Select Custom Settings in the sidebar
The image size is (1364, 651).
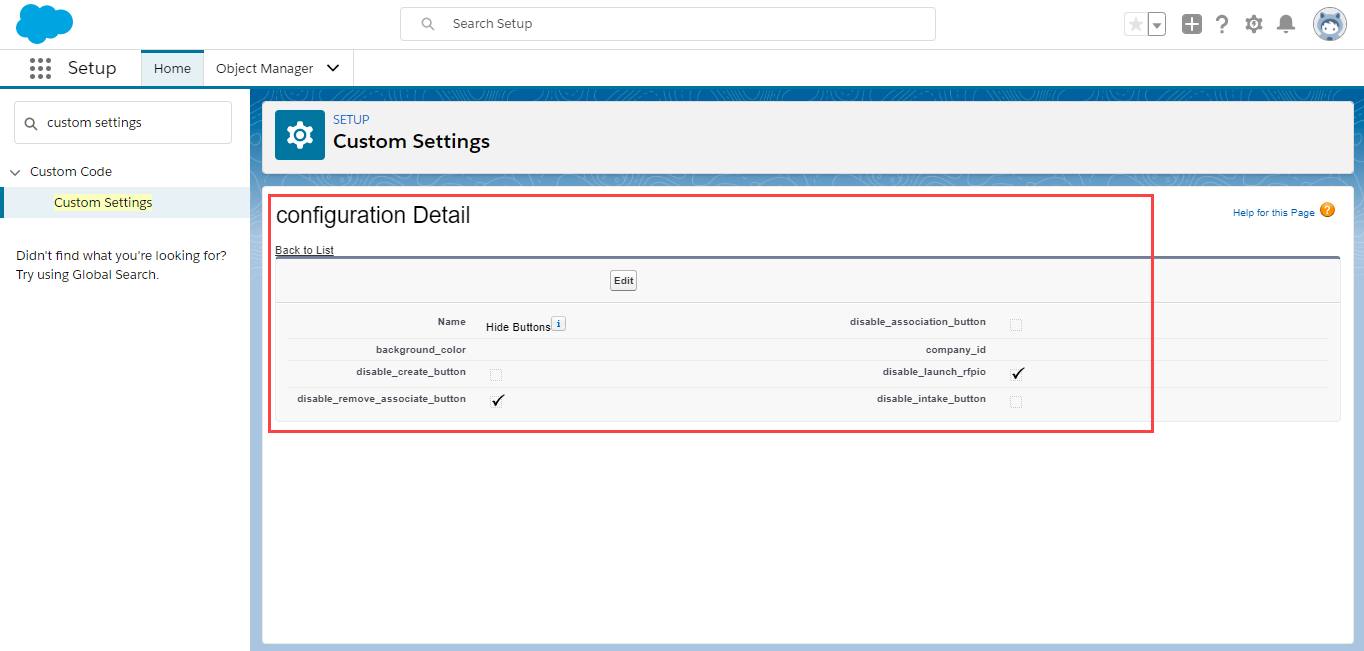click(x=103, y=202)
